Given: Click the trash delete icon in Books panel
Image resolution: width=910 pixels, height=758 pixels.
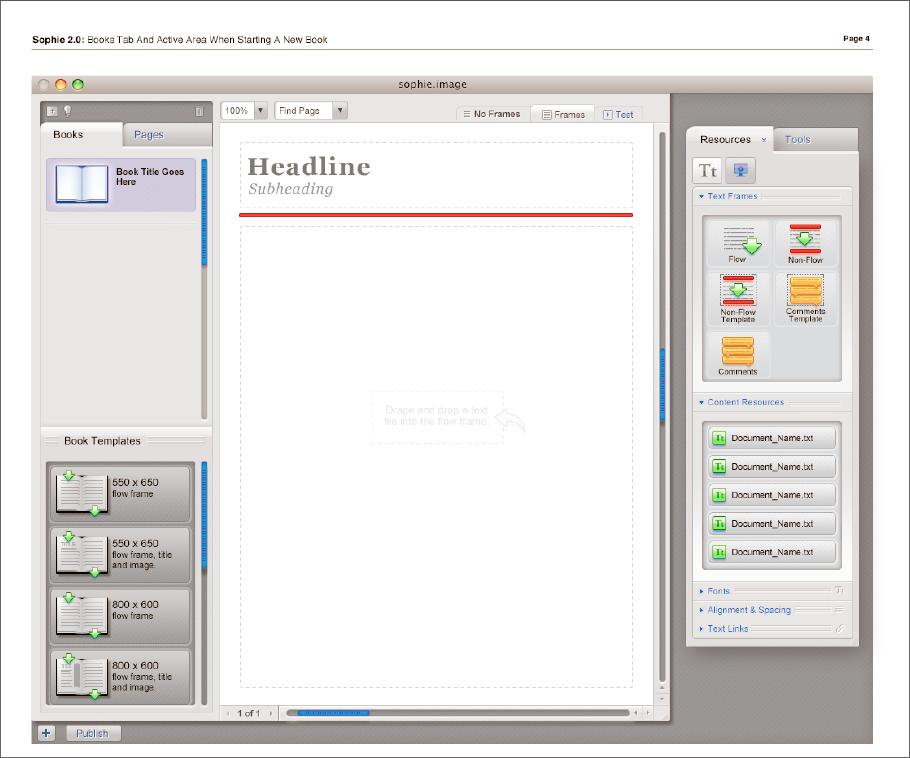Looking at the screenshot, I should pos(199,111).
